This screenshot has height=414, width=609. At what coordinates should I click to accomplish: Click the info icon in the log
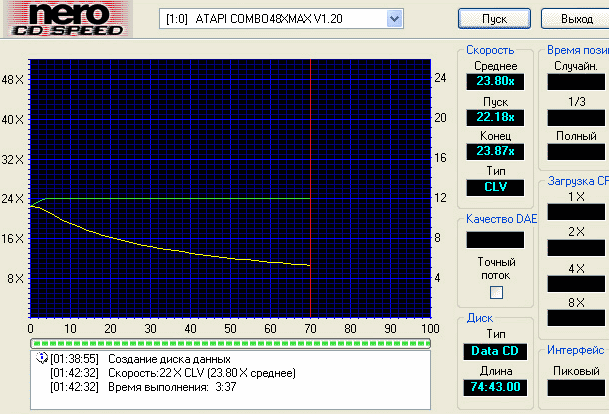(41, 358)
